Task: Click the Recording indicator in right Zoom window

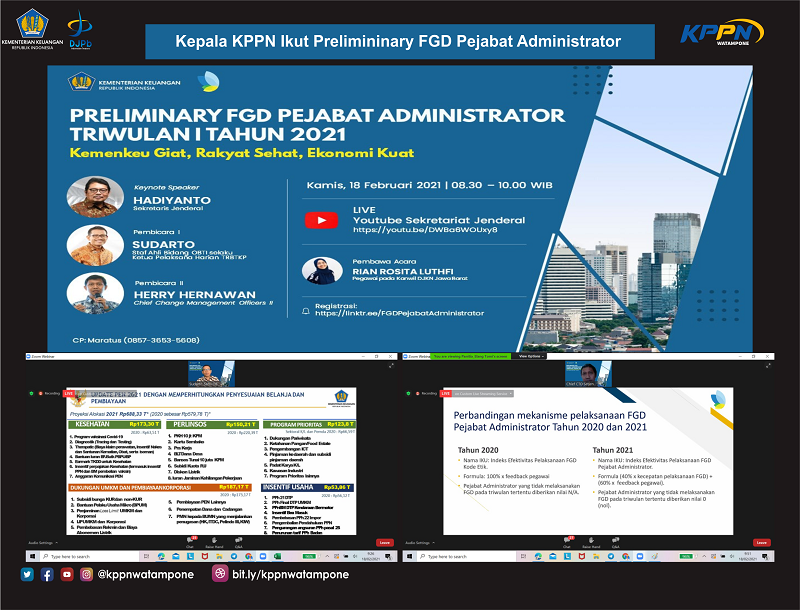Action: 427,394
